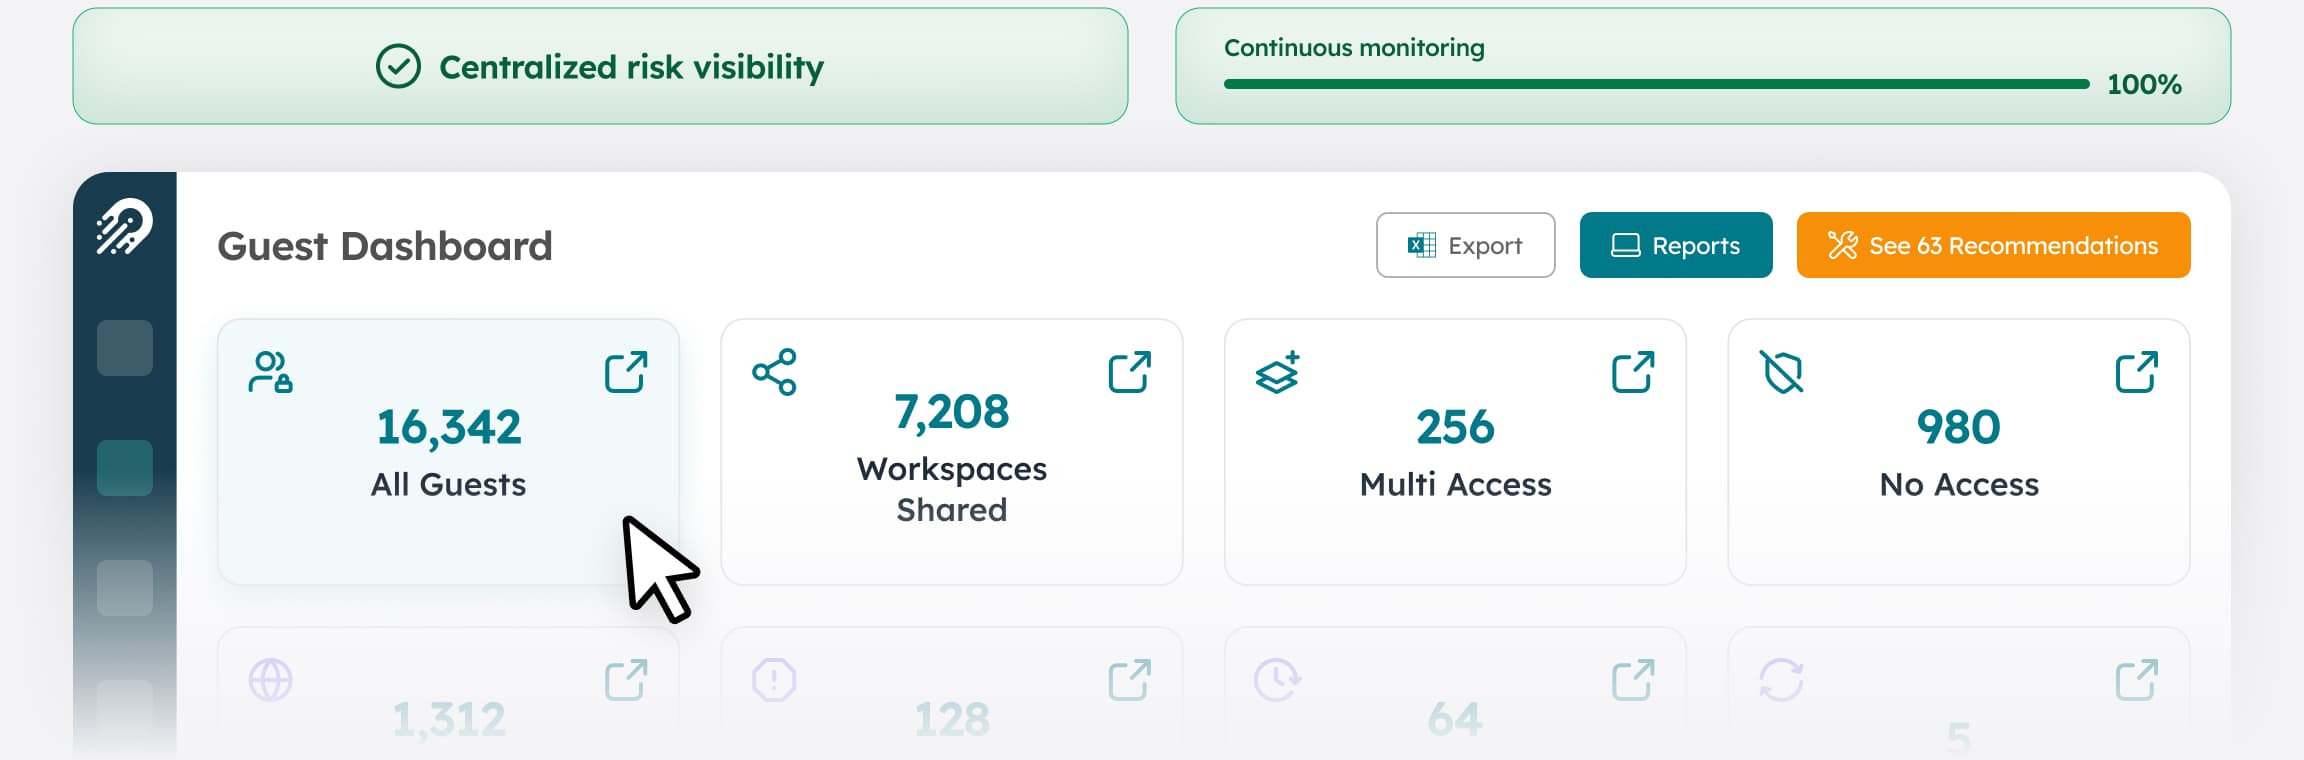Open the All Guests card external link icon
The height and width of the screenshot is (760, 2304).
pyautogui.click(x=626, y=372)
